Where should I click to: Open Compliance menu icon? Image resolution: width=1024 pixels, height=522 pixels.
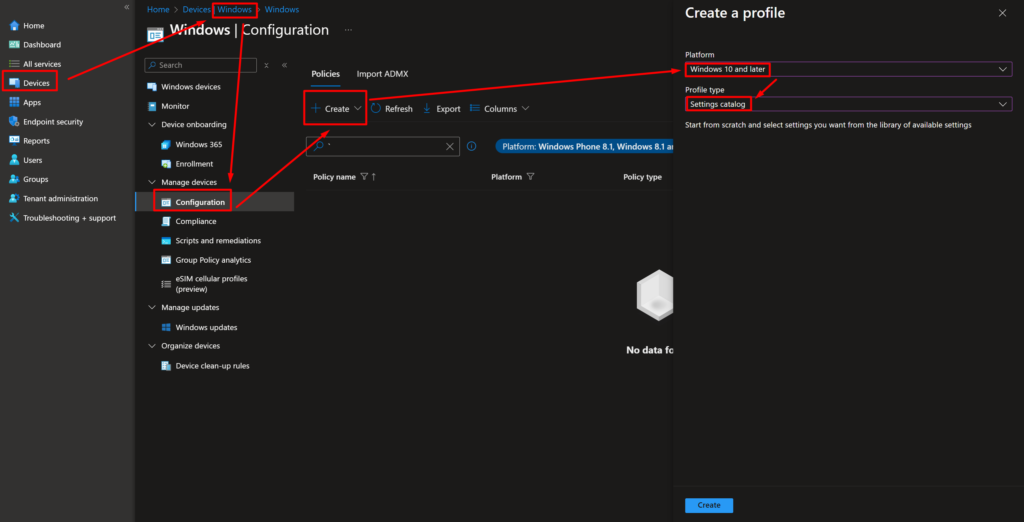click(166, 221)
